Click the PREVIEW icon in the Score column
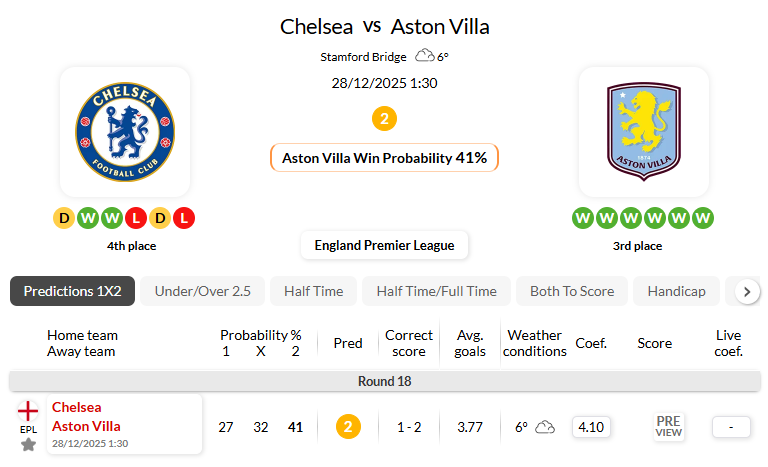This screenshot has height=467, width=768. pos(669,427)
